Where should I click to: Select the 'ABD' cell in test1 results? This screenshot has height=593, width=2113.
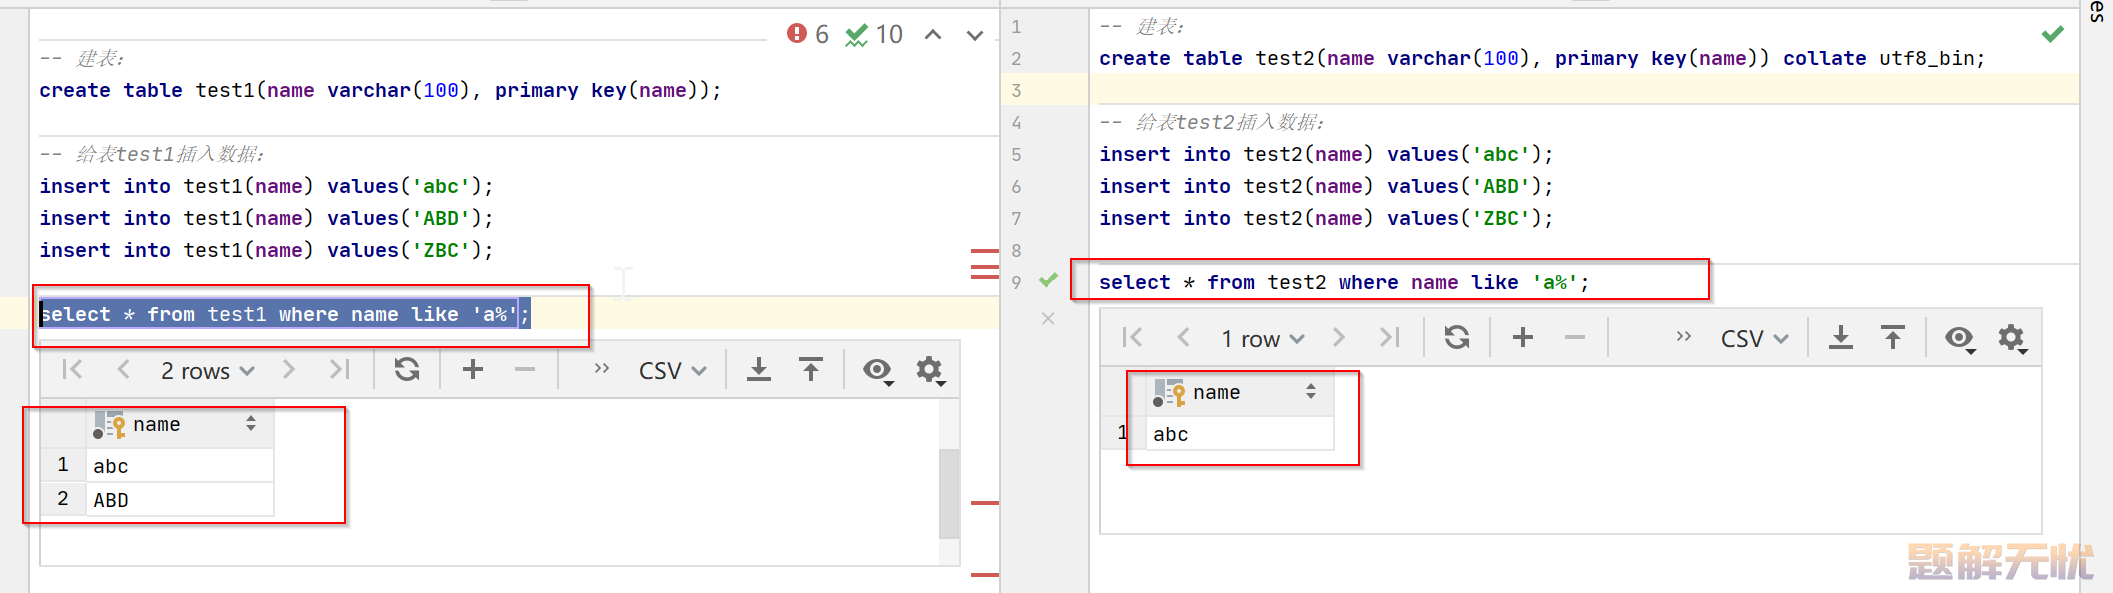[x=180, y=500]
